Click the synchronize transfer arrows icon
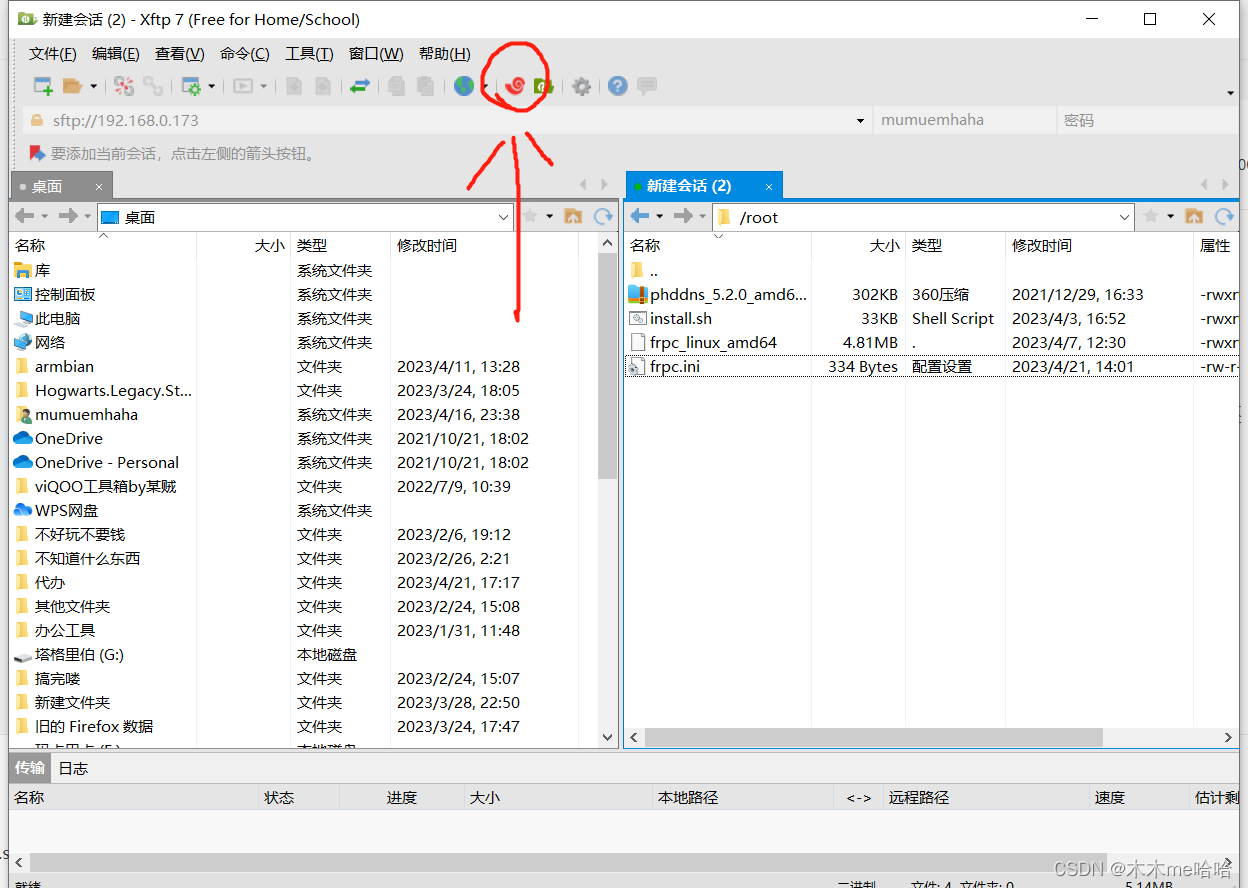Image resolution: width=1248 pixels, height=888 pixels. pos(360,86)
